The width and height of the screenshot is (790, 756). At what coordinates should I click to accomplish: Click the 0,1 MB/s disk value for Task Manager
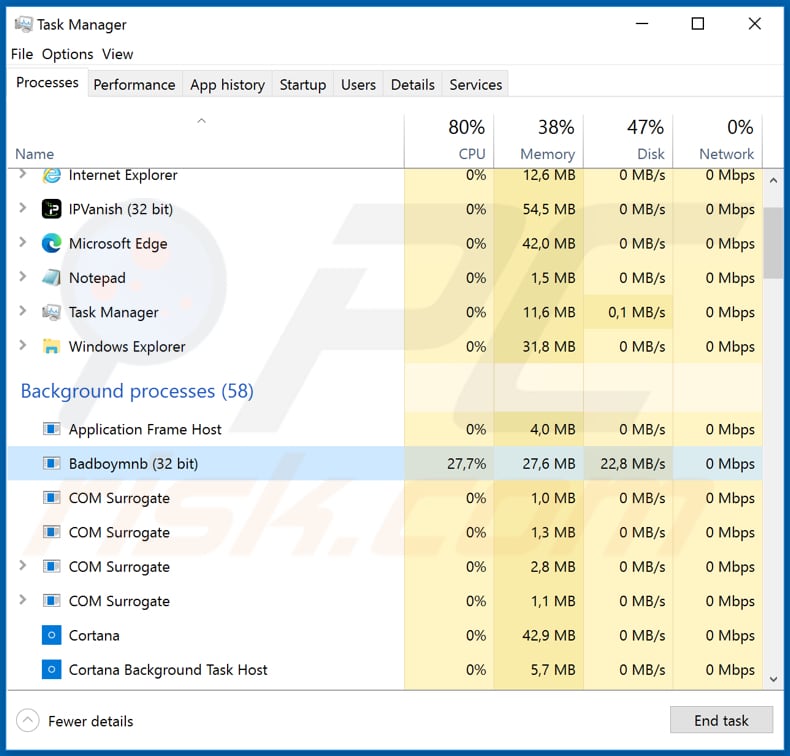click(x=636, y=312)
